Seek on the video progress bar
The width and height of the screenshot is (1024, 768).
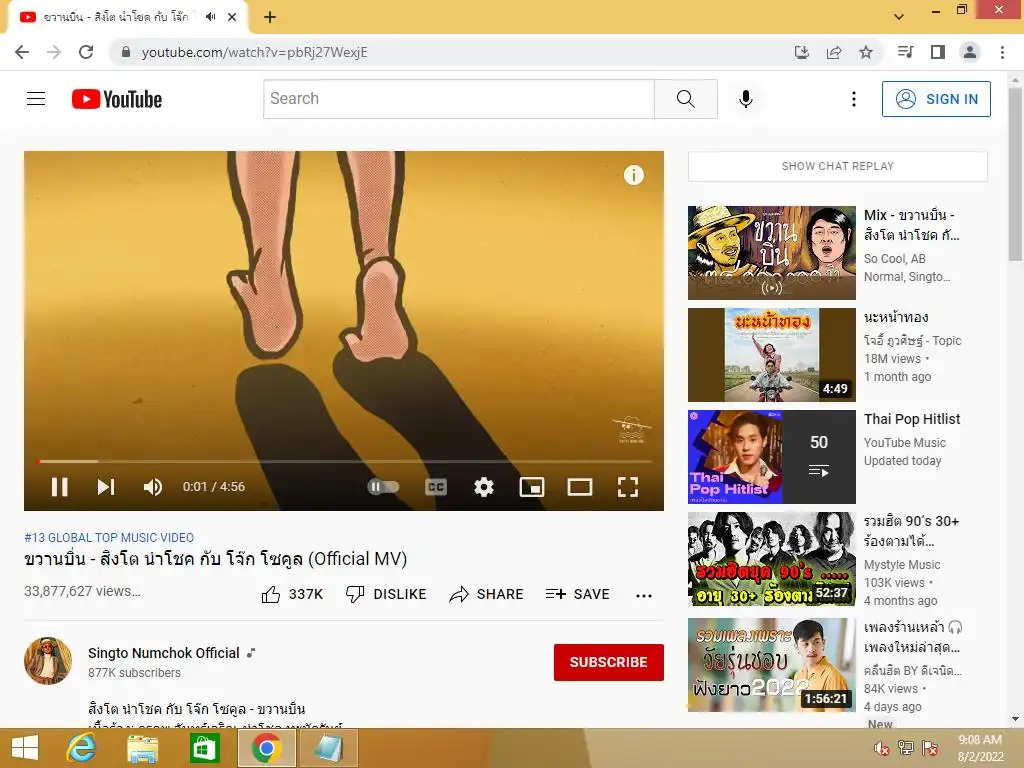(344, 461)
